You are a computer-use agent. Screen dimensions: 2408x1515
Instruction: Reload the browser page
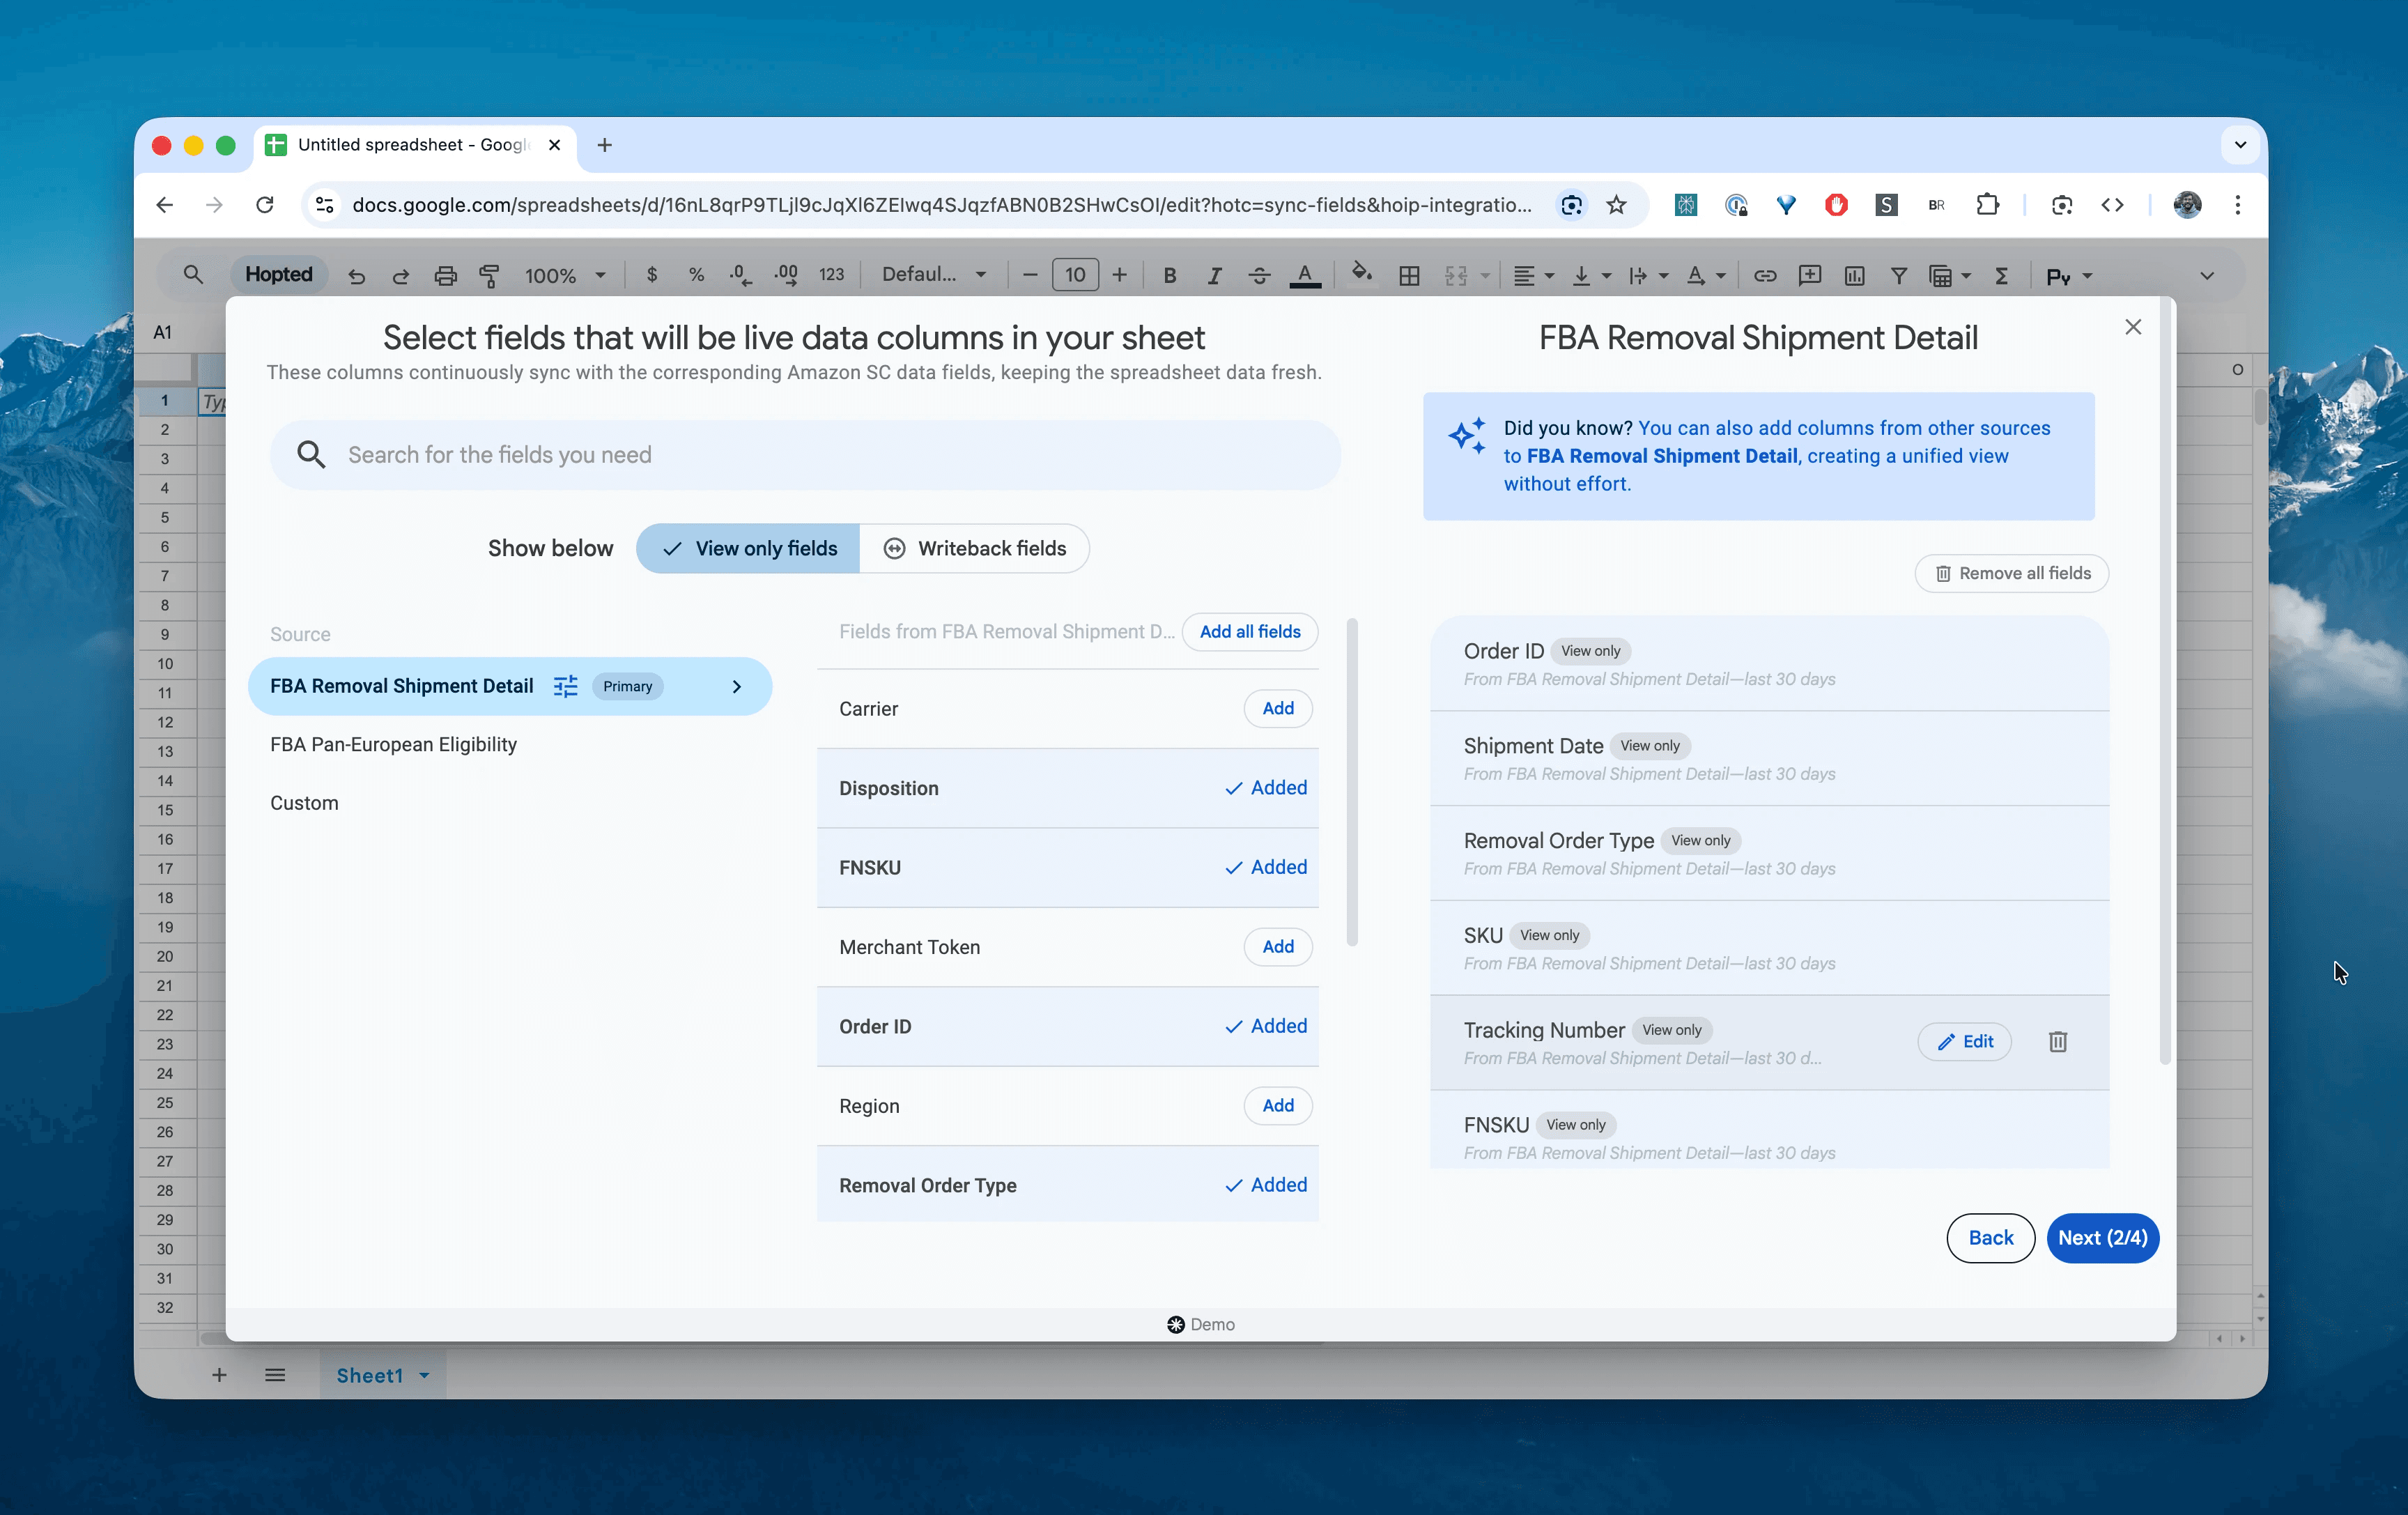point(265,205)
